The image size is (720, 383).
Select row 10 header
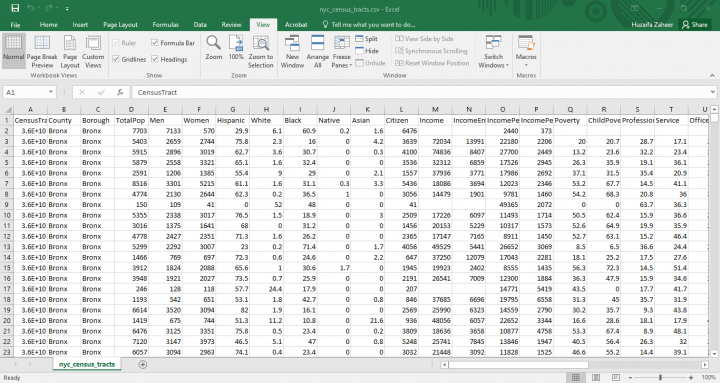point(7,215)
